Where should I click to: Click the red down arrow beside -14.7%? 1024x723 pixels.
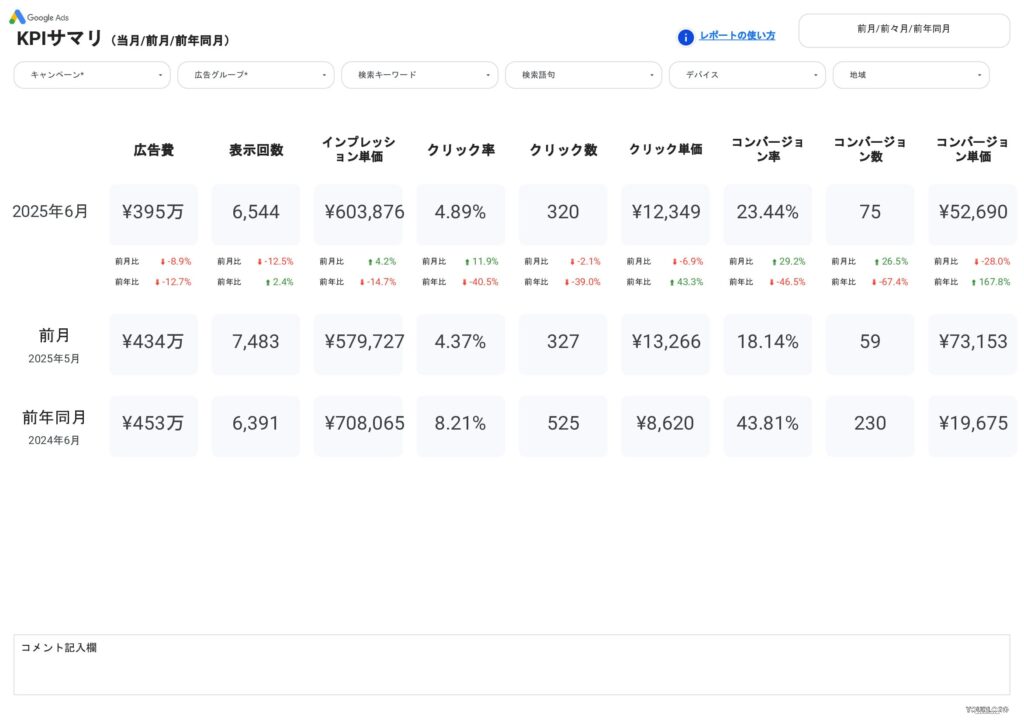coord(362,283)
